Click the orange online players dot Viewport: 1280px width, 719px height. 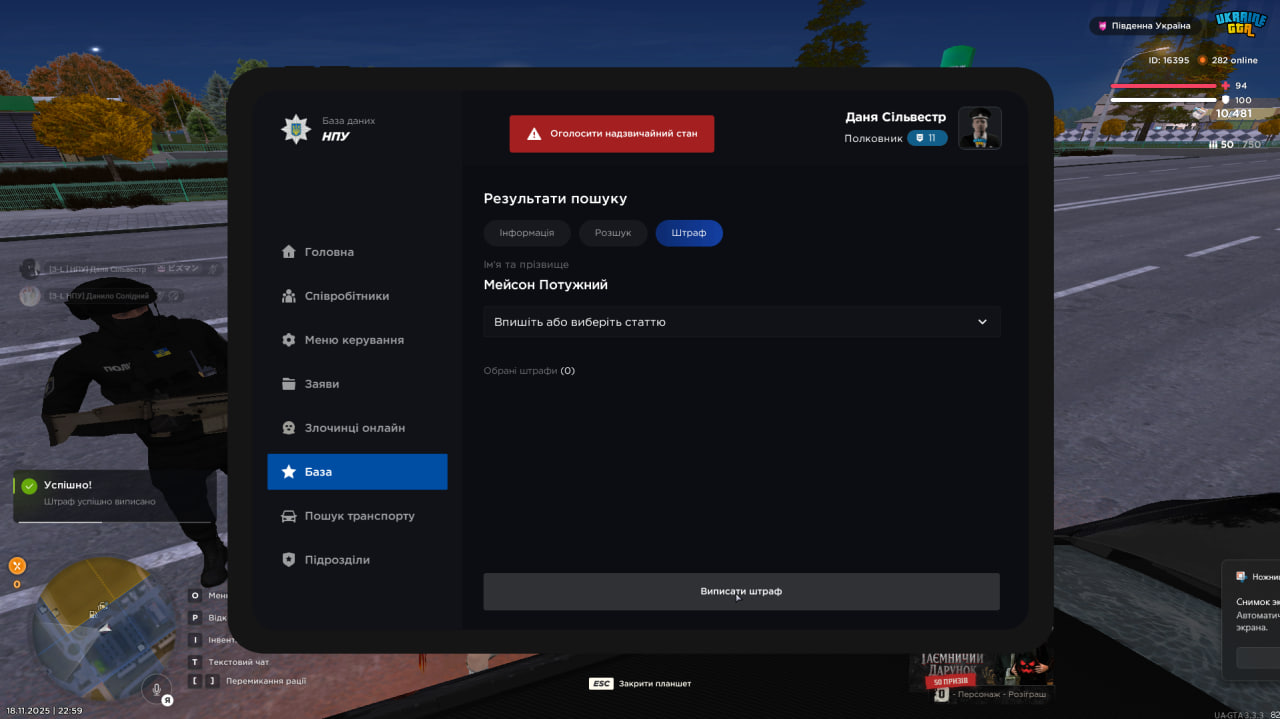1203,60
